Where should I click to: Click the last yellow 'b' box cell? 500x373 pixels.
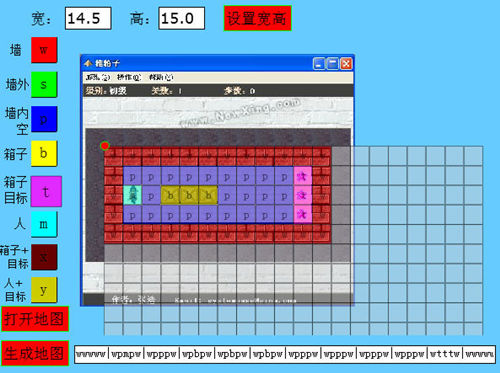click(208, 195)
